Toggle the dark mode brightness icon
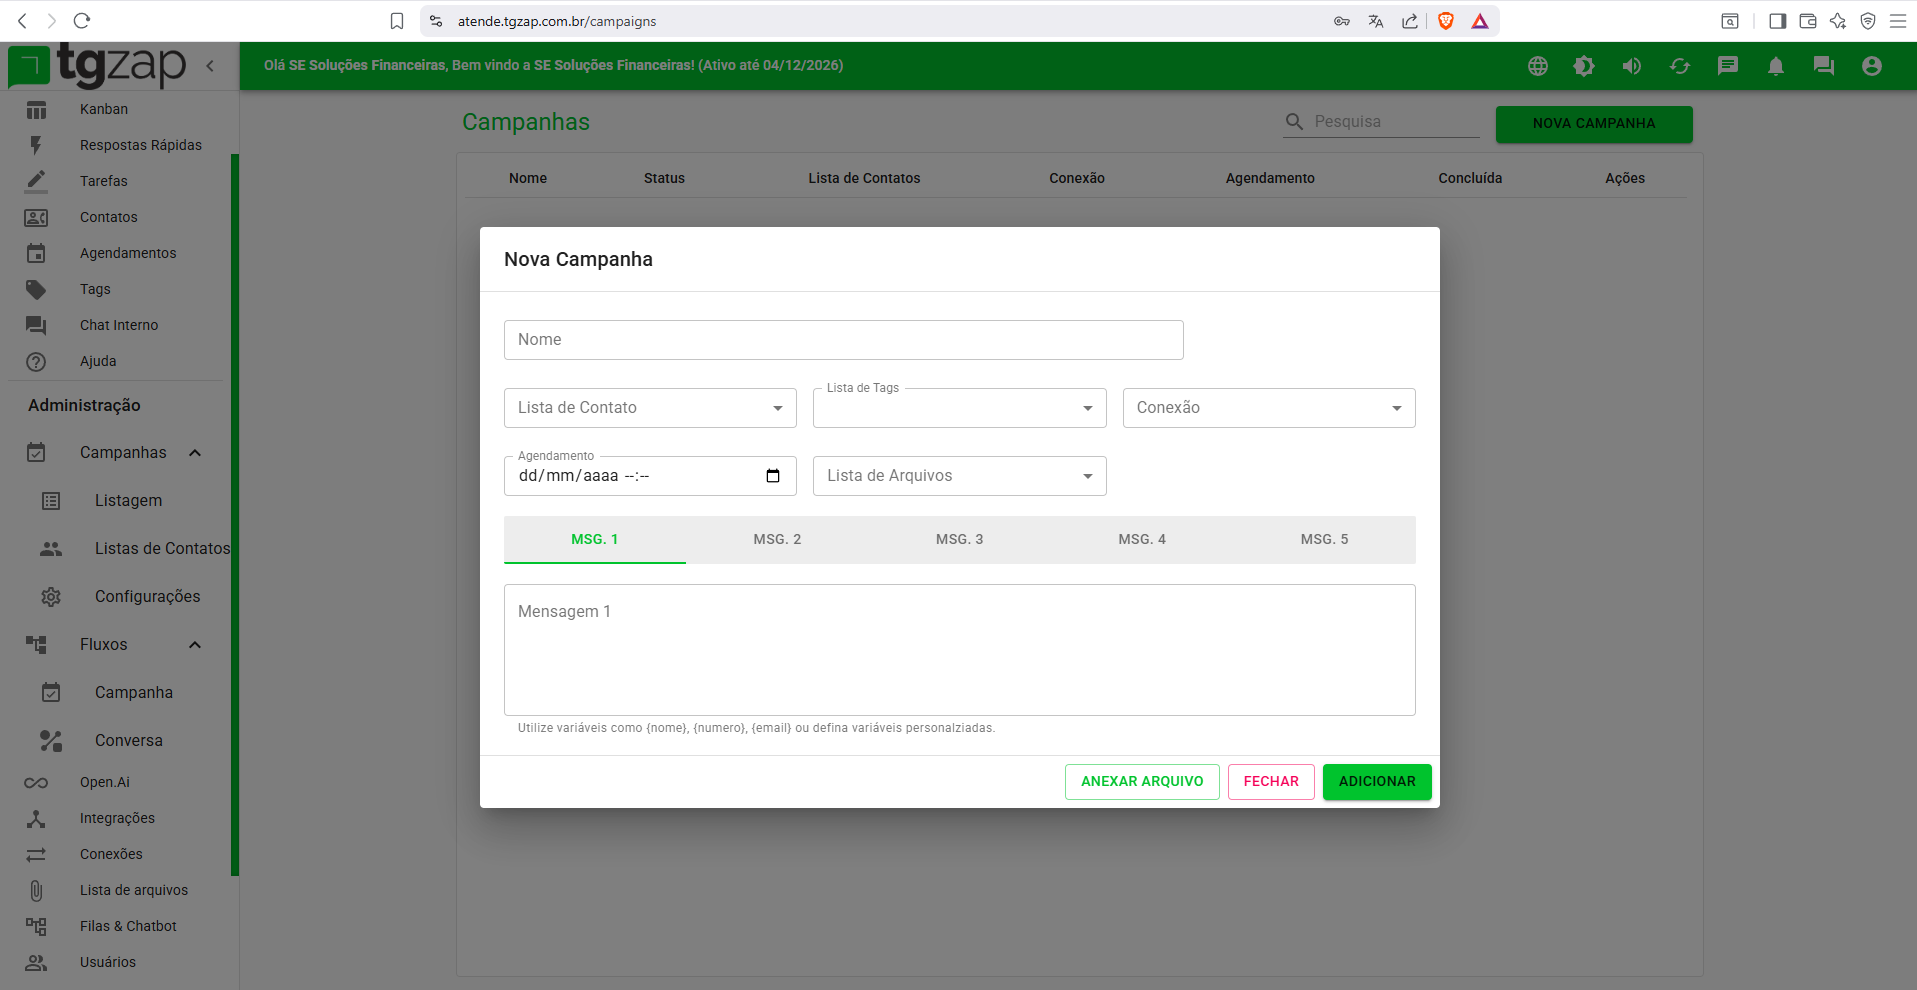Image resolution: width=1917 pixels, height=990 pixels. [x=1584, y=66]
